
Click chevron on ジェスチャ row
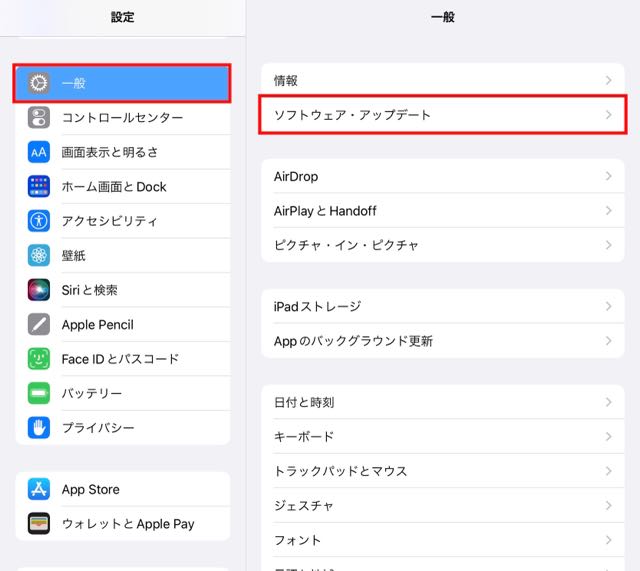click(609, 505)
